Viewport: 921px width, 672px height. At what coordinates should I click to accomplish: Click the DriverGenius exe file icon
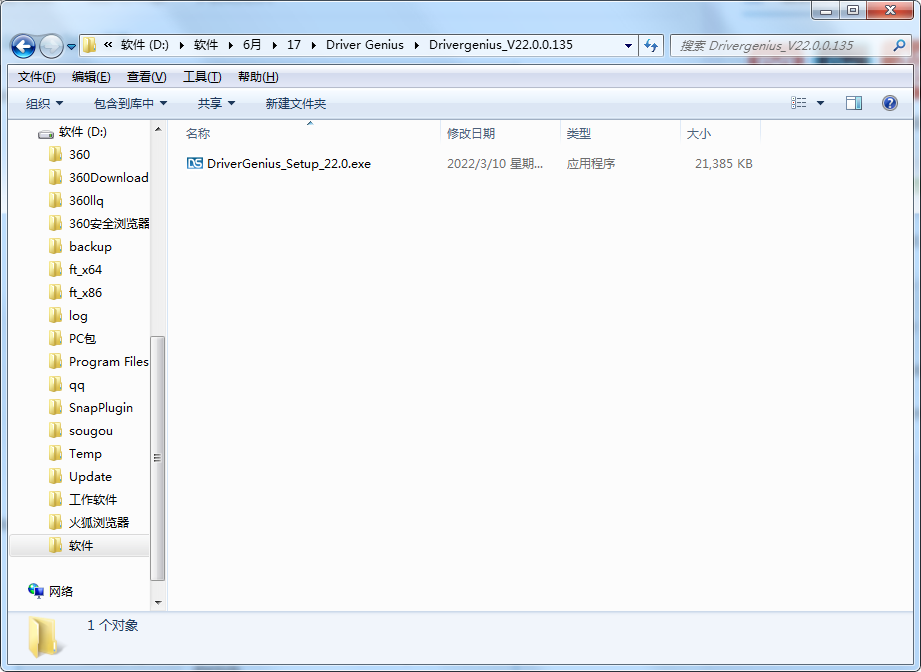point(194,163)
